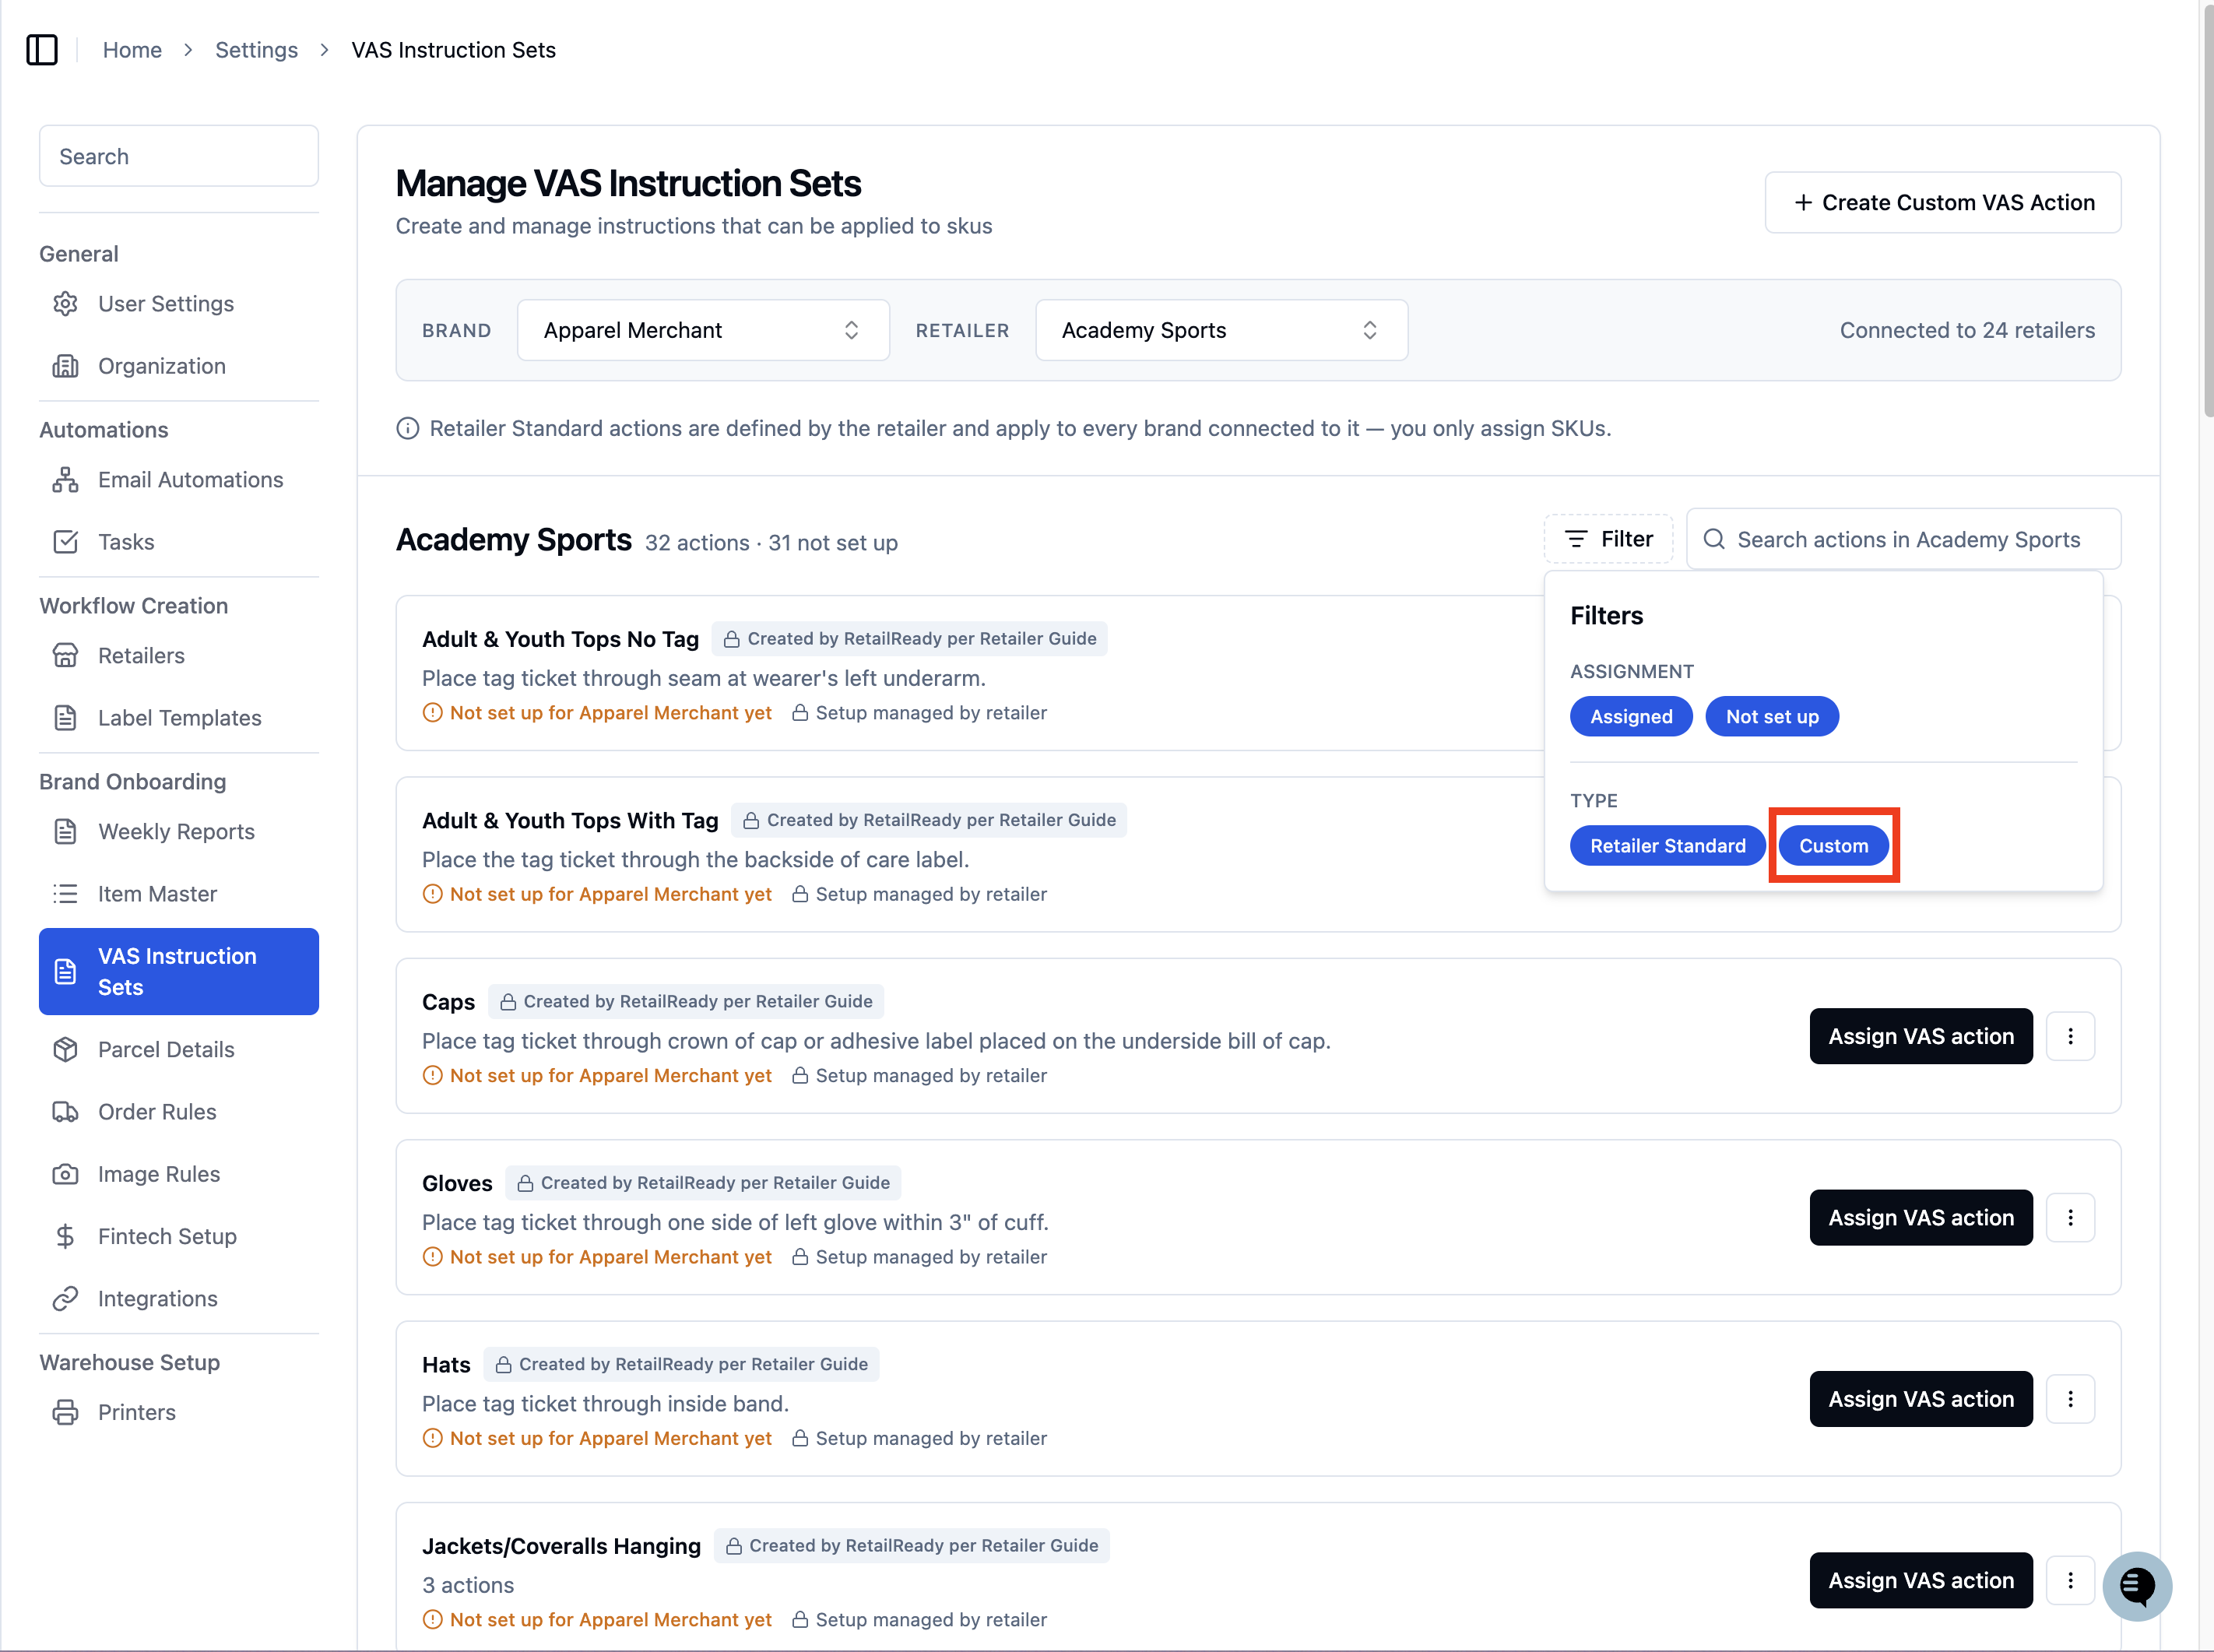Assign VAS action for Gloves
The height and width of the screenshot is (1652, 2214).
click(x=1921, y=1218)
